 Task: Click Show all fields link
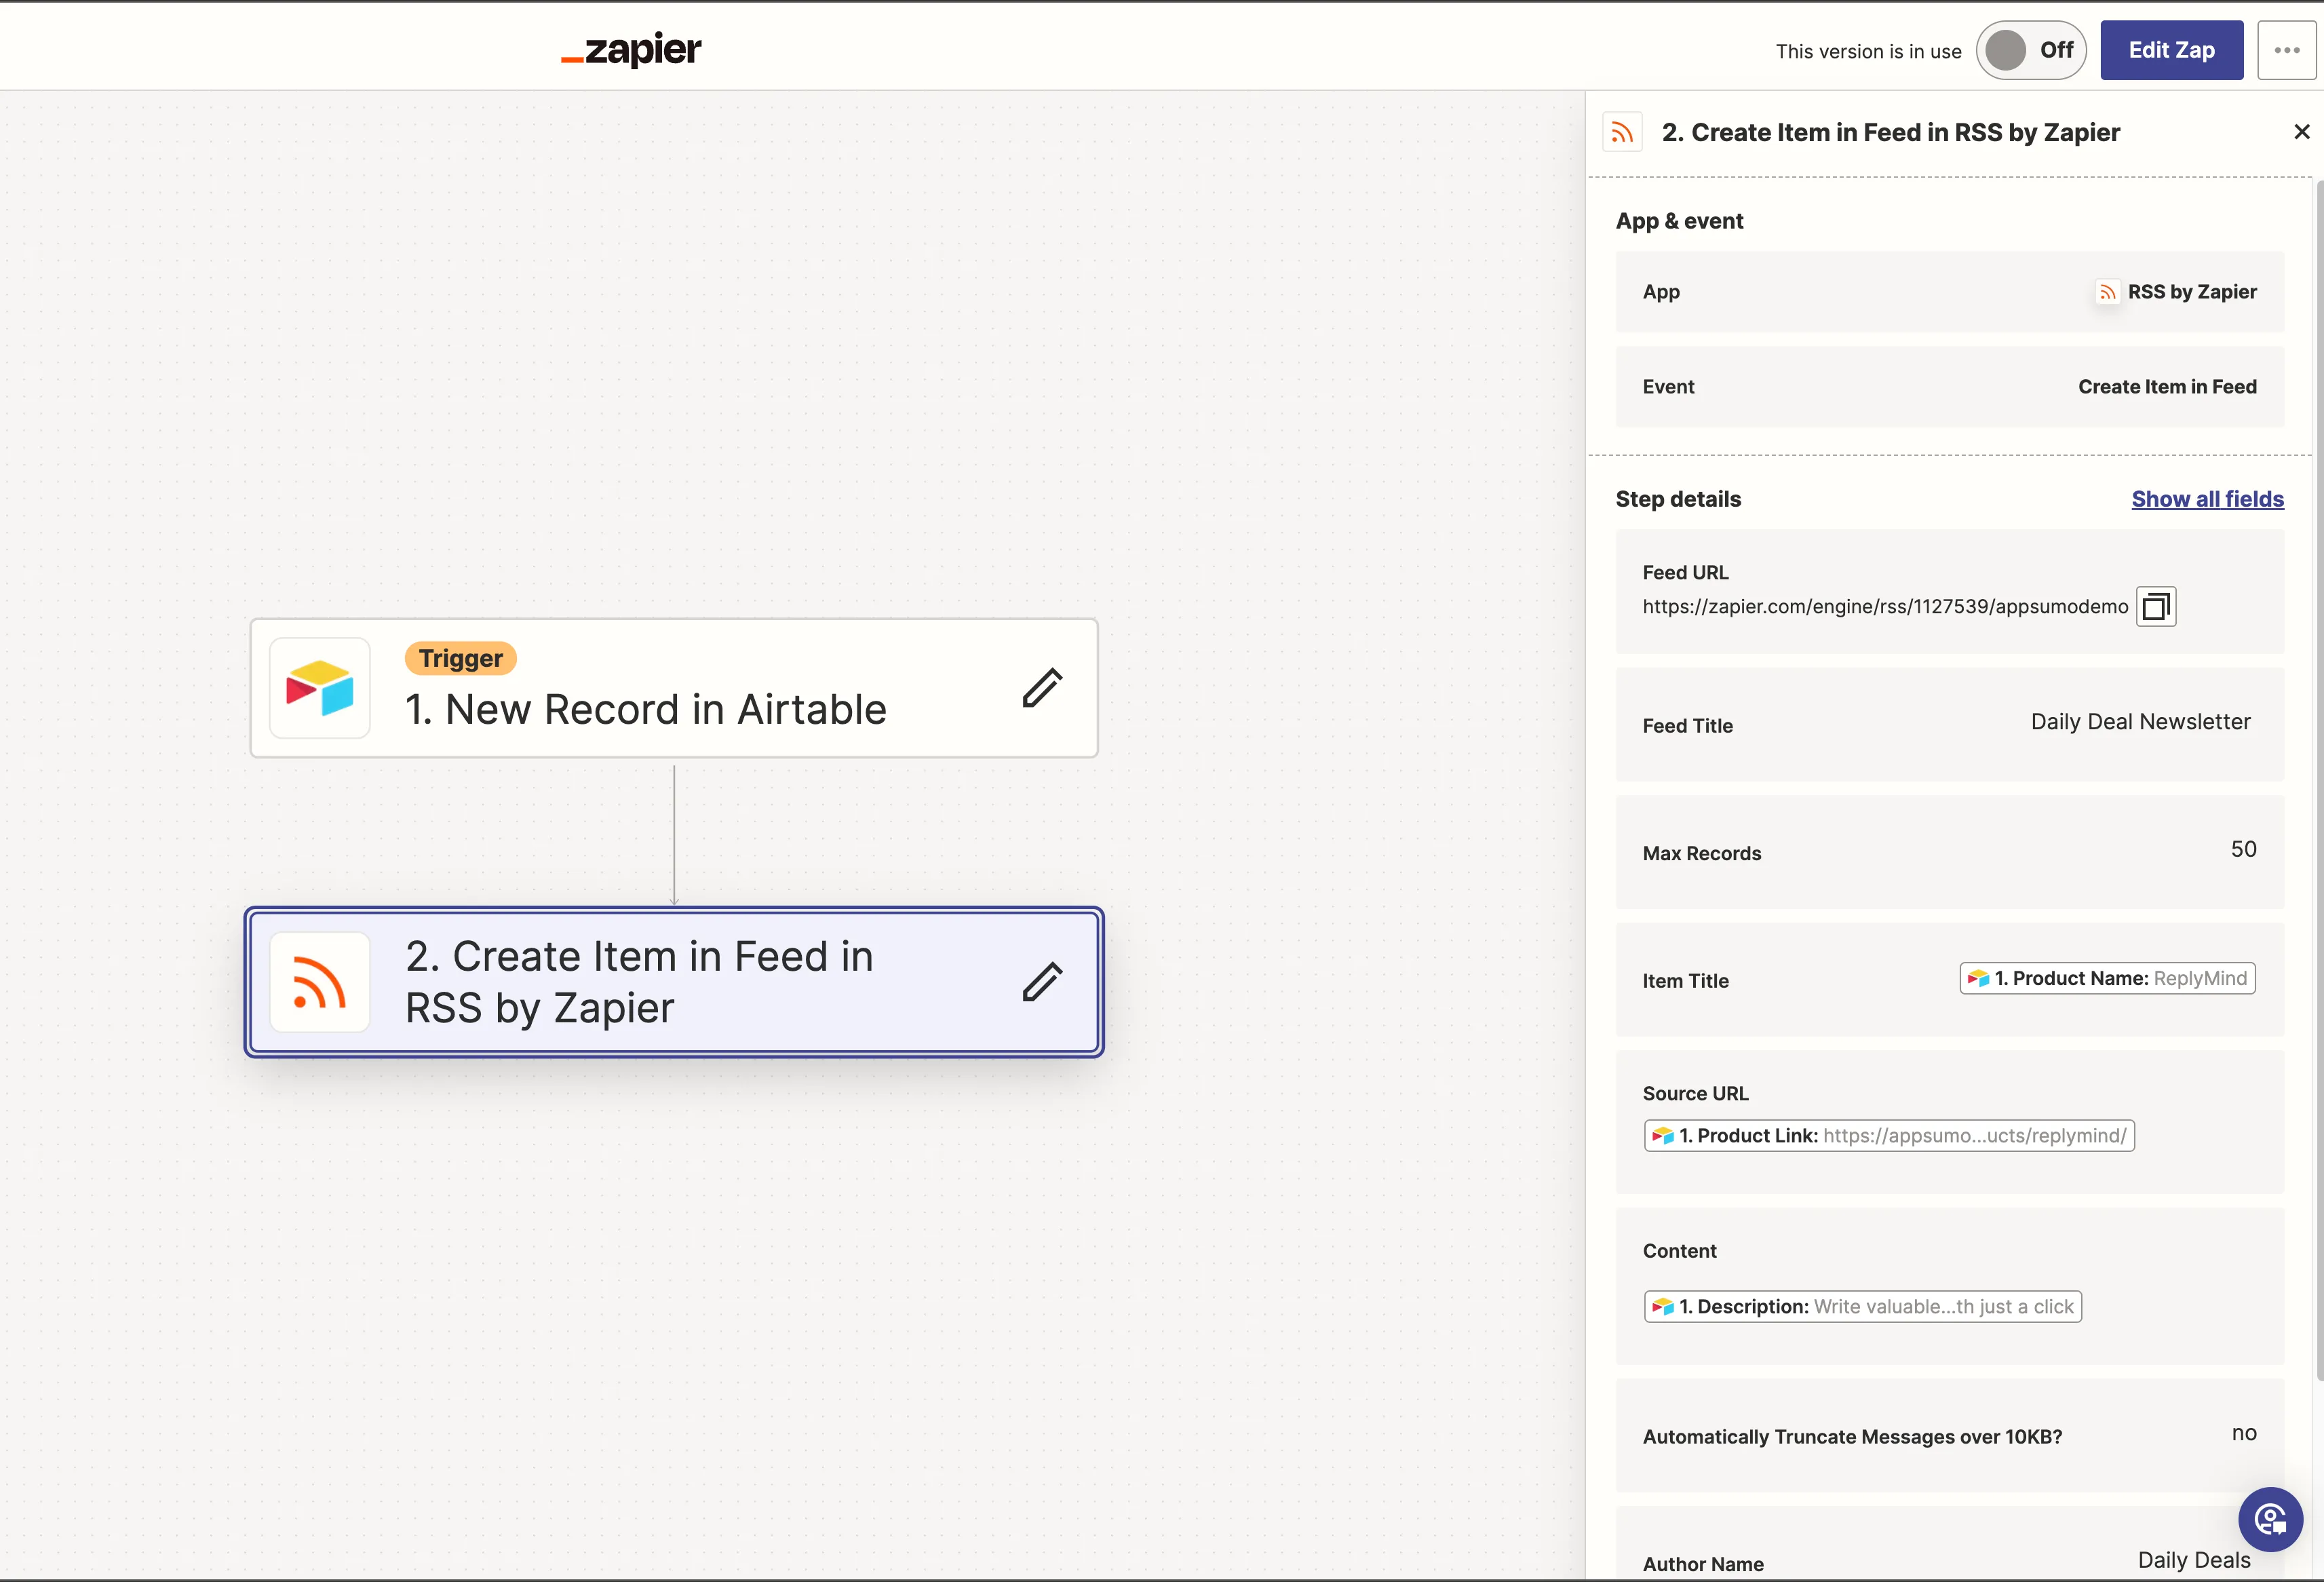point(2207,499)
